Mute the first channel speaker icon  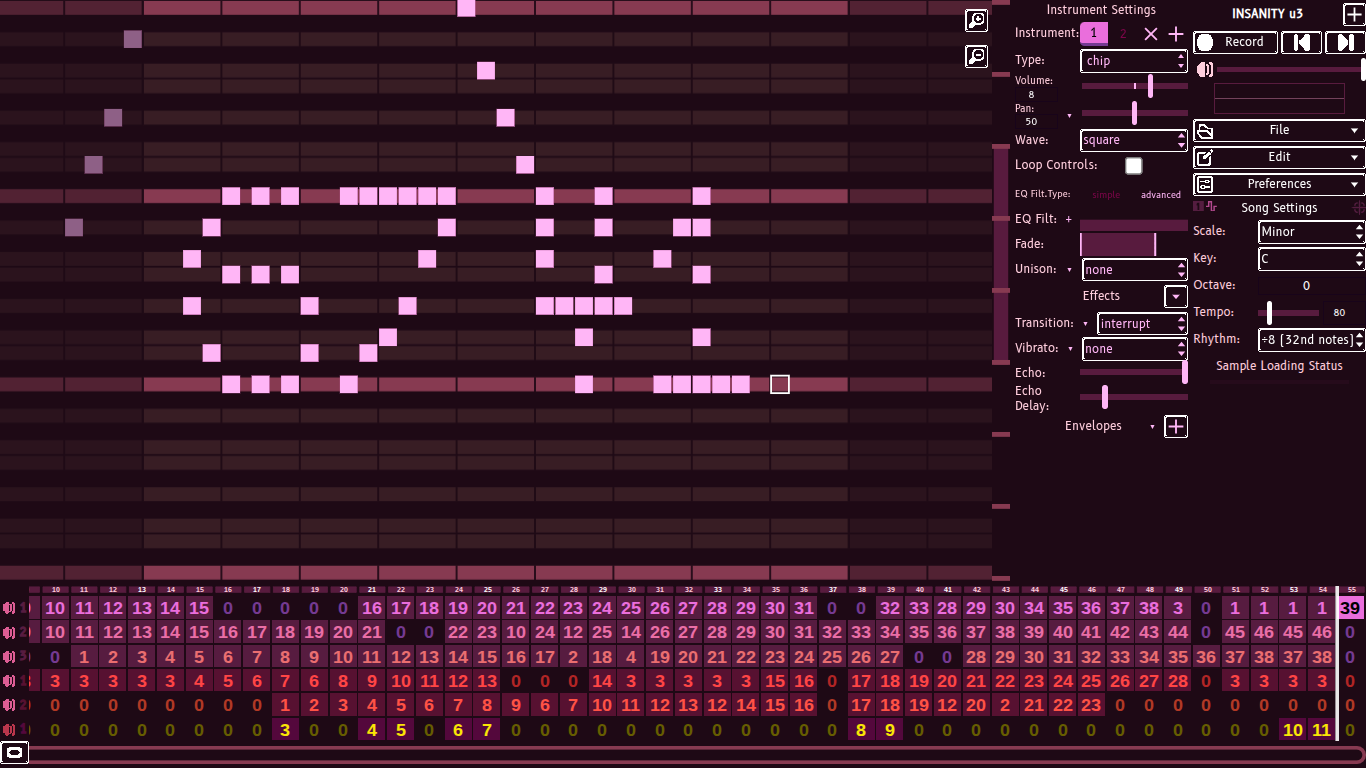9,608
